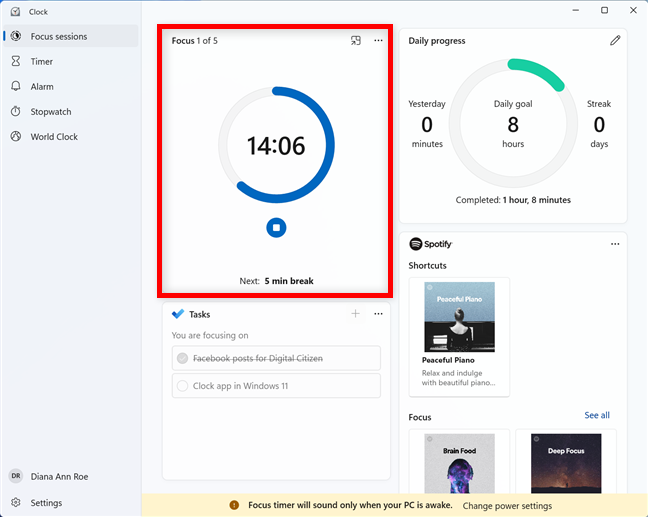Uncheck the completed Facebook posts task
Image resolution: width=648 pixels, height=517 pixels.
pyautogui.click(x=182, y=358)
